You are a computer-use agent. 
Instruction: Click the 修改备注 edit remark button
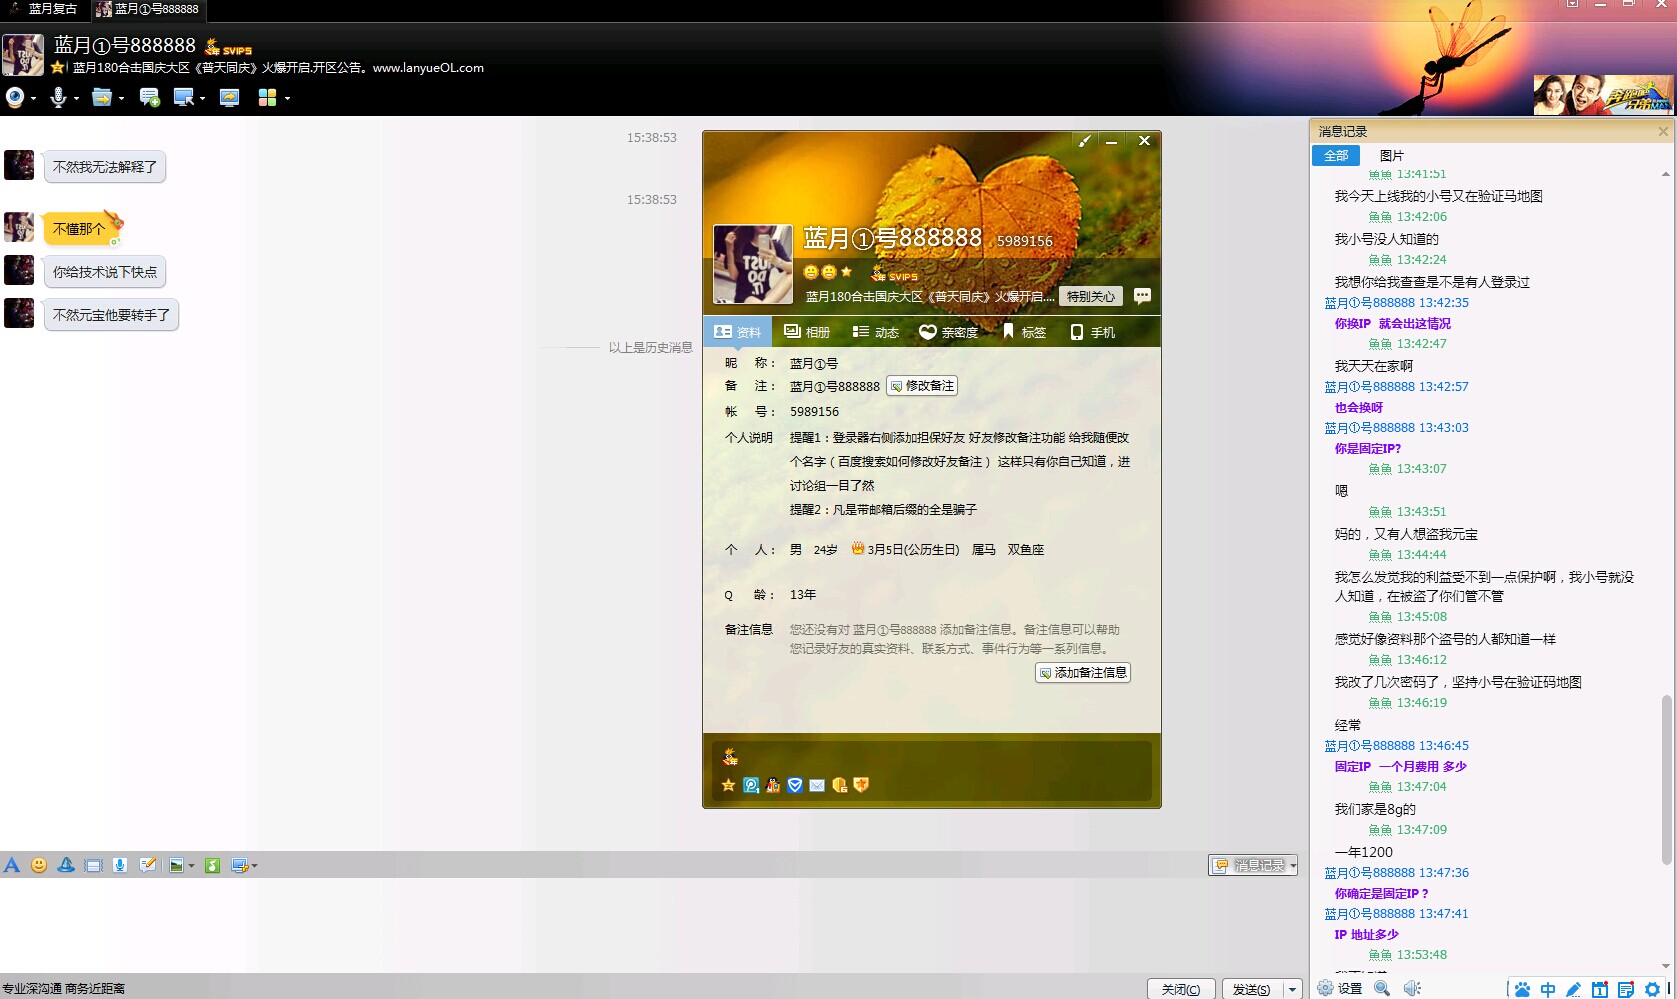(x=922, y=386)
